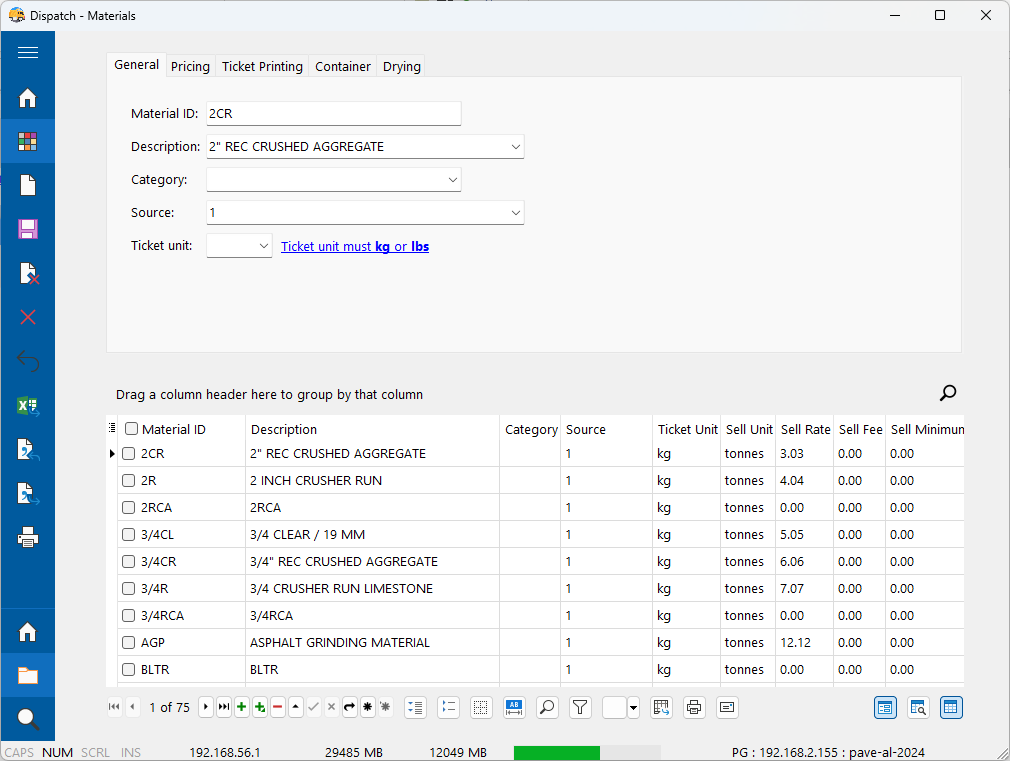Open the Ticket Printing tab

(262, 66)
